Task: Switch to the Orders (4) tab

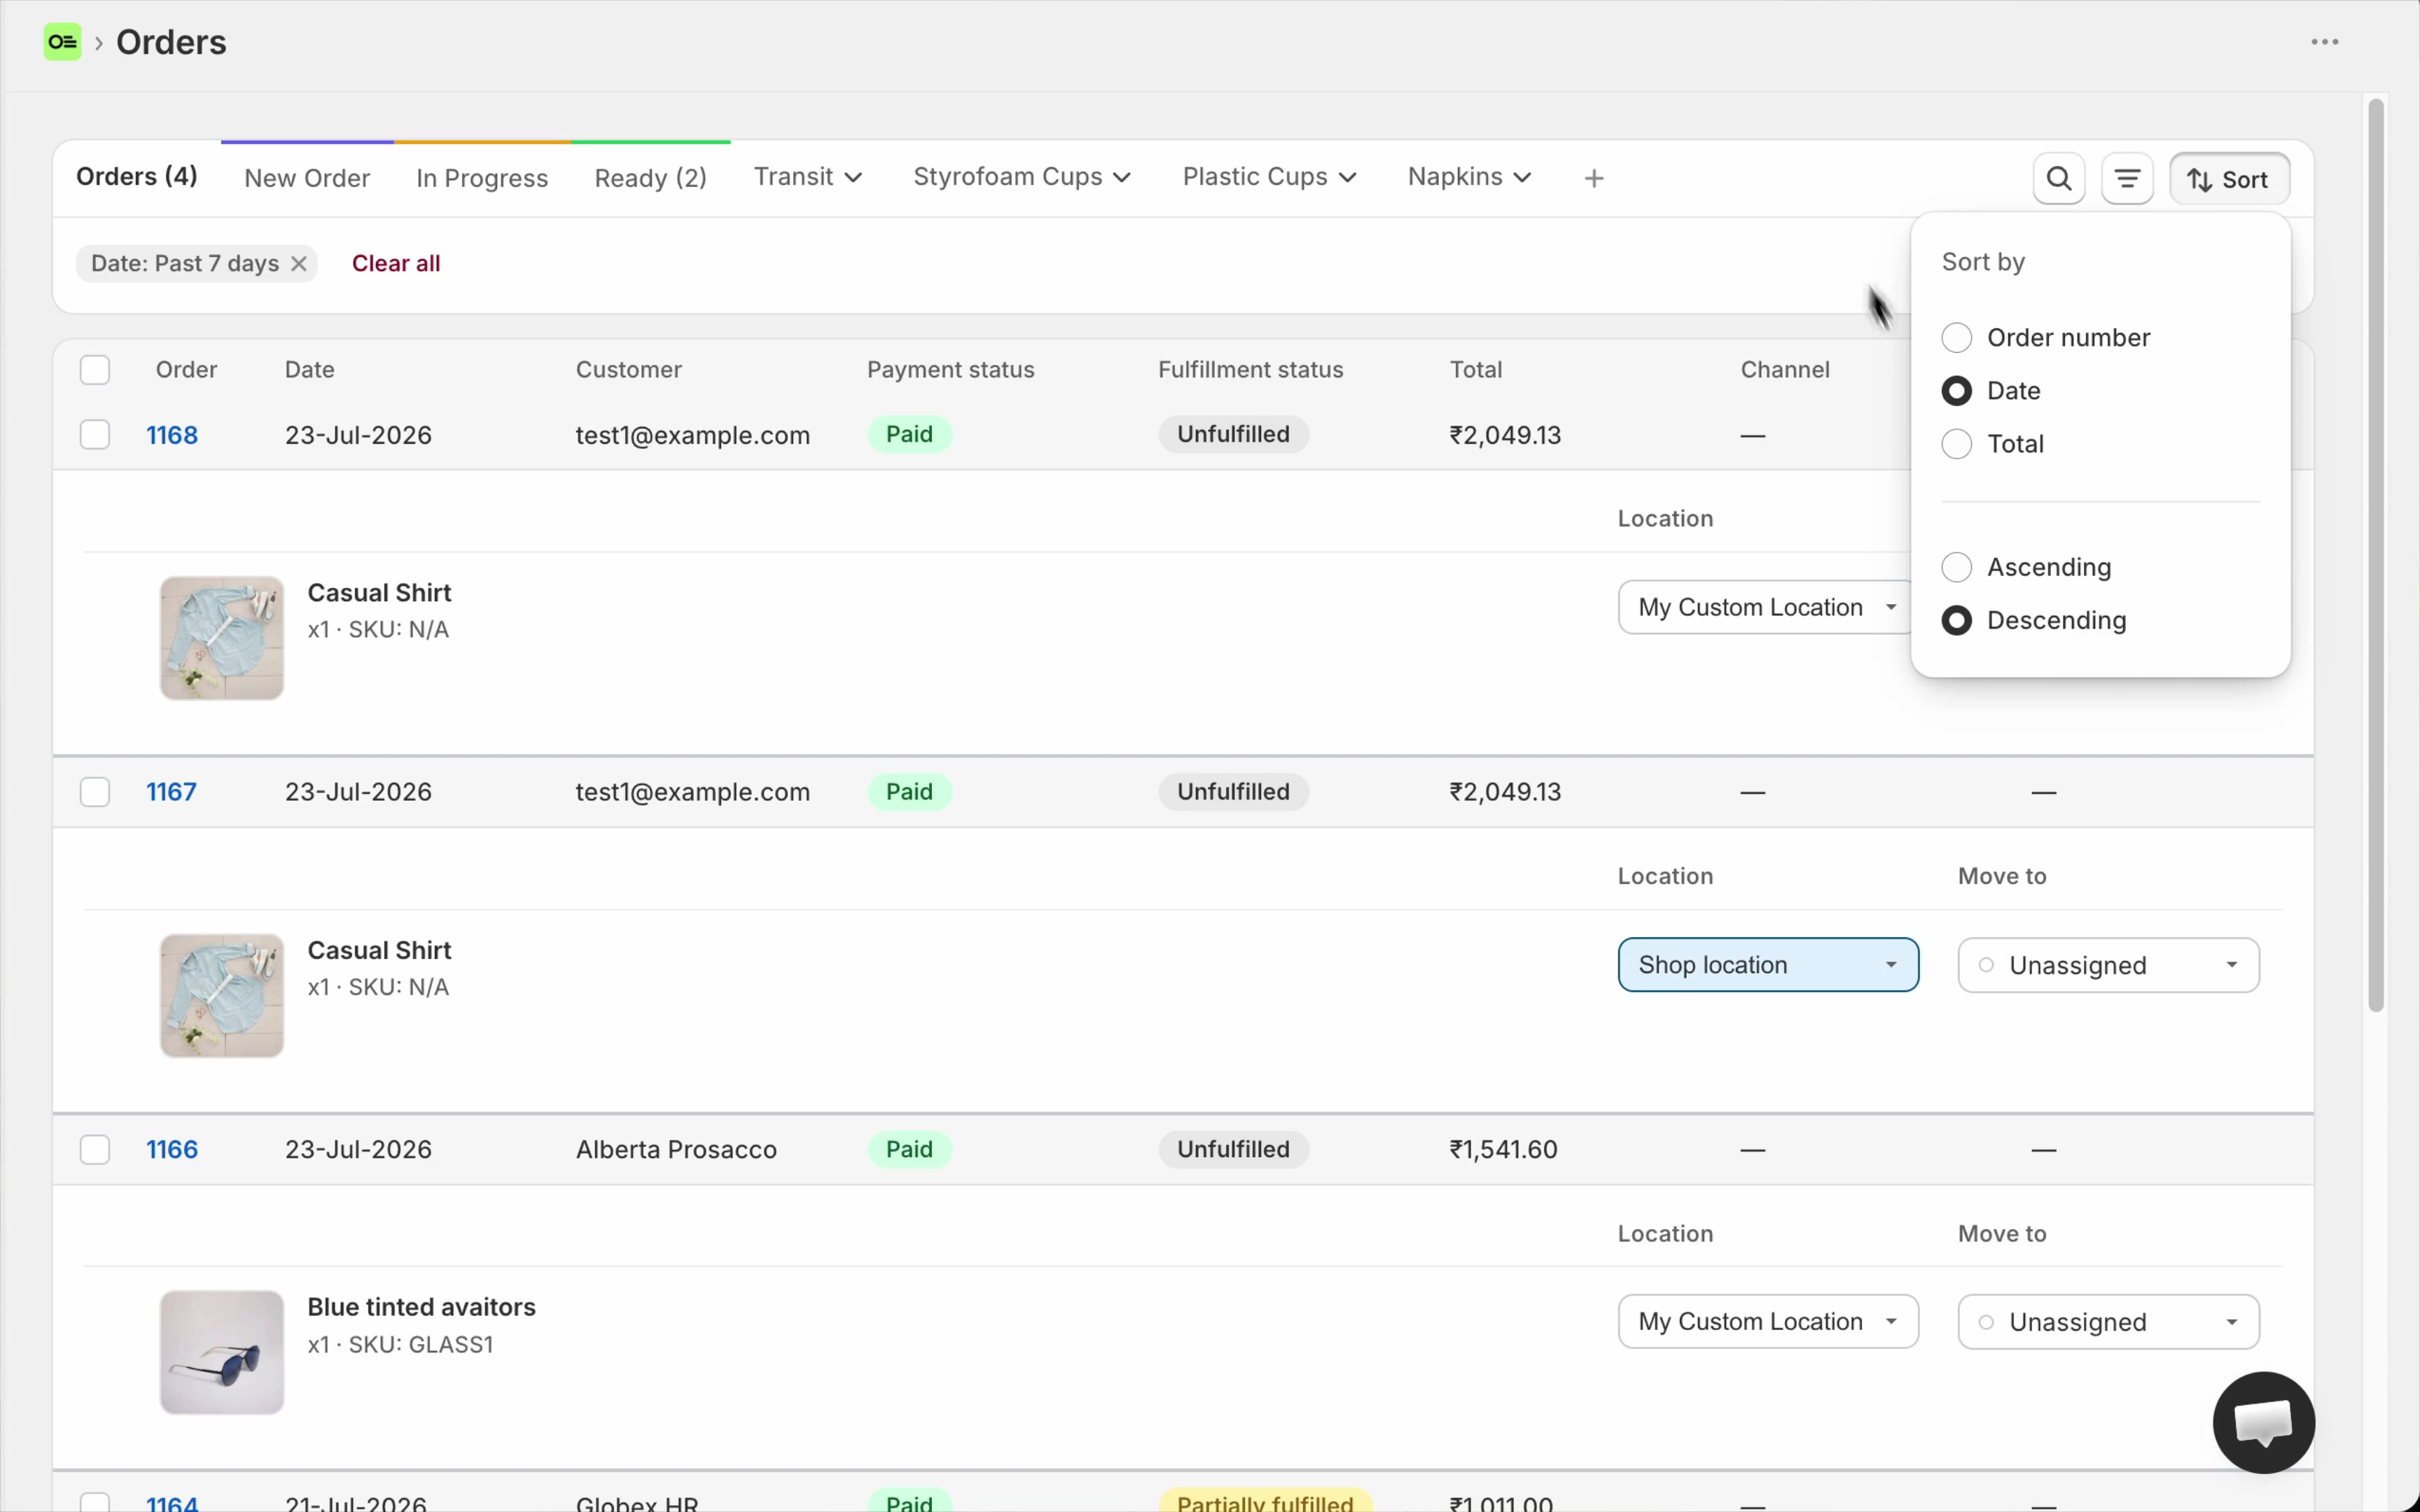Action: [x=137, y=177]
